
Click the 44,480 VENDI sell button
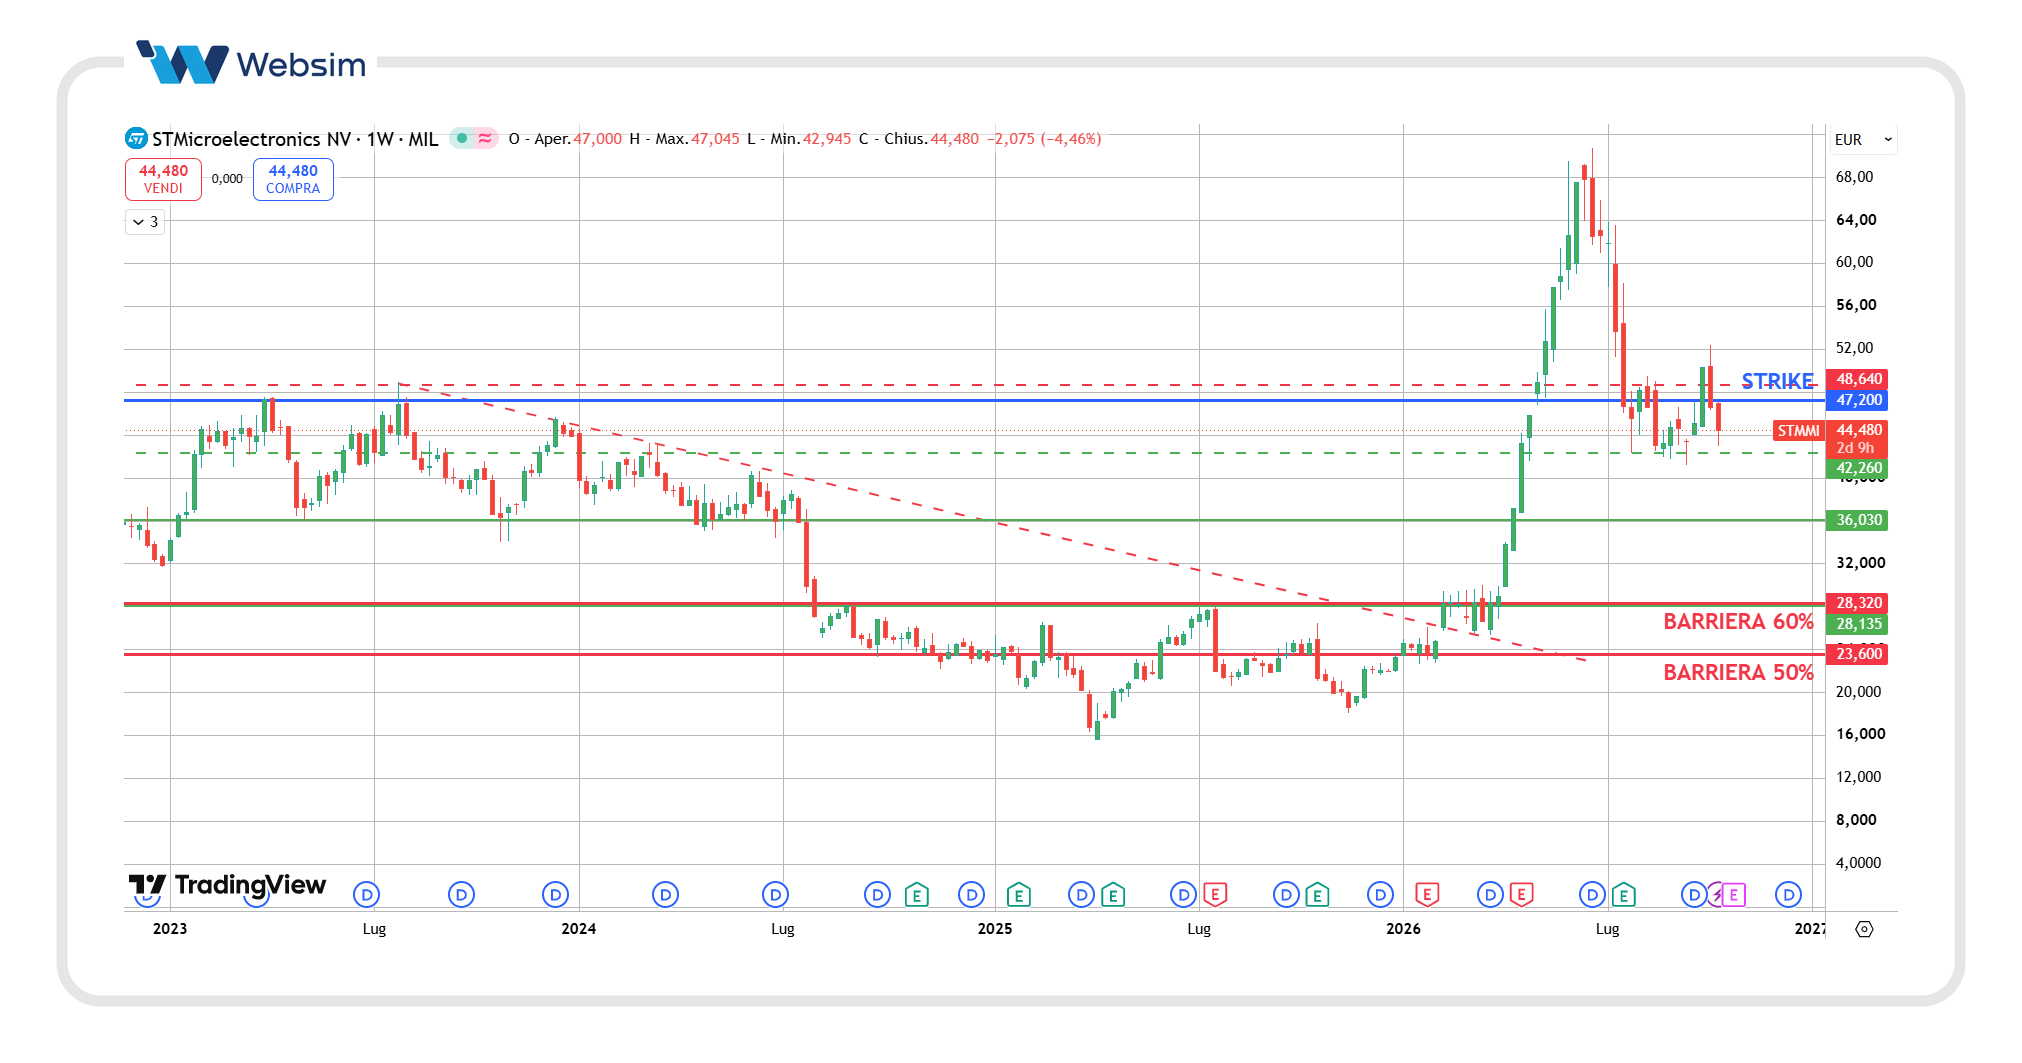(x=163, y=179)
